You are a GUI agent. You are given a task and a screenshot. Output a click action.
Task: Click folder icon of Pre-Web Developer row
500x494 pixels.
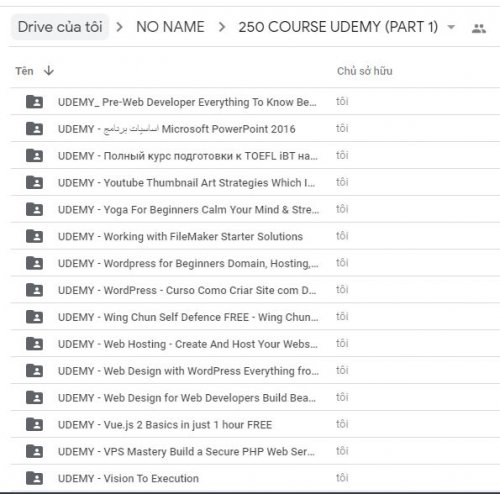pyautogui.click(x=34, y=102)
